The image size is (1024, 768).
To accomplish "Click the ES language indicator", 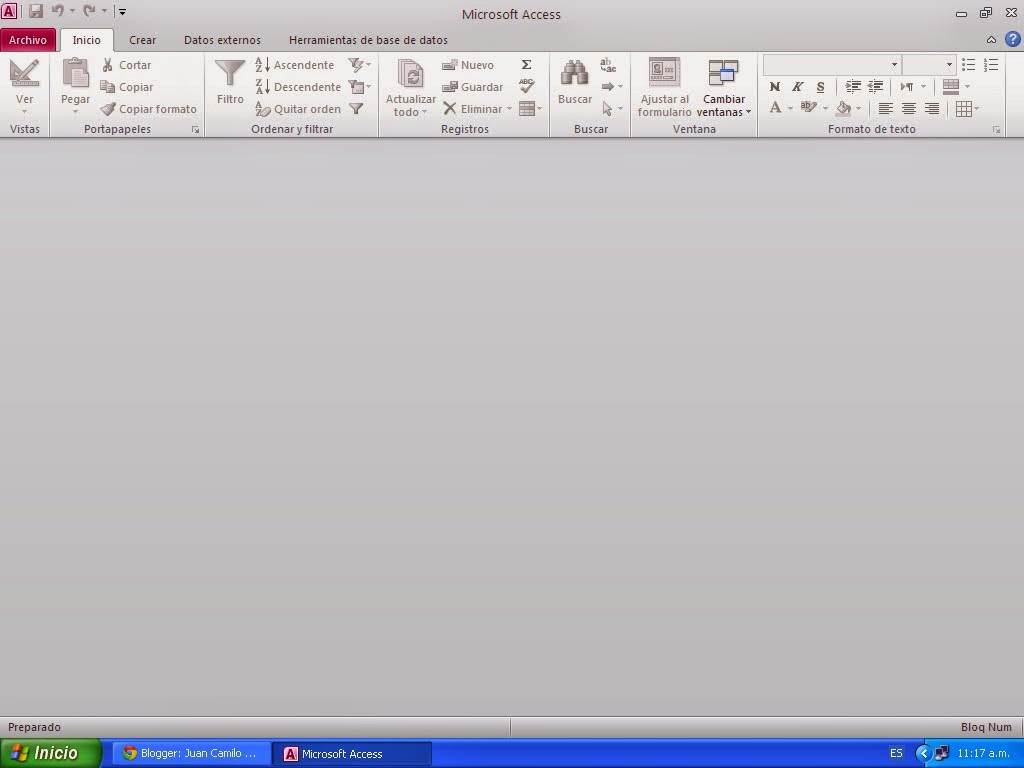I will click(896, 754).
